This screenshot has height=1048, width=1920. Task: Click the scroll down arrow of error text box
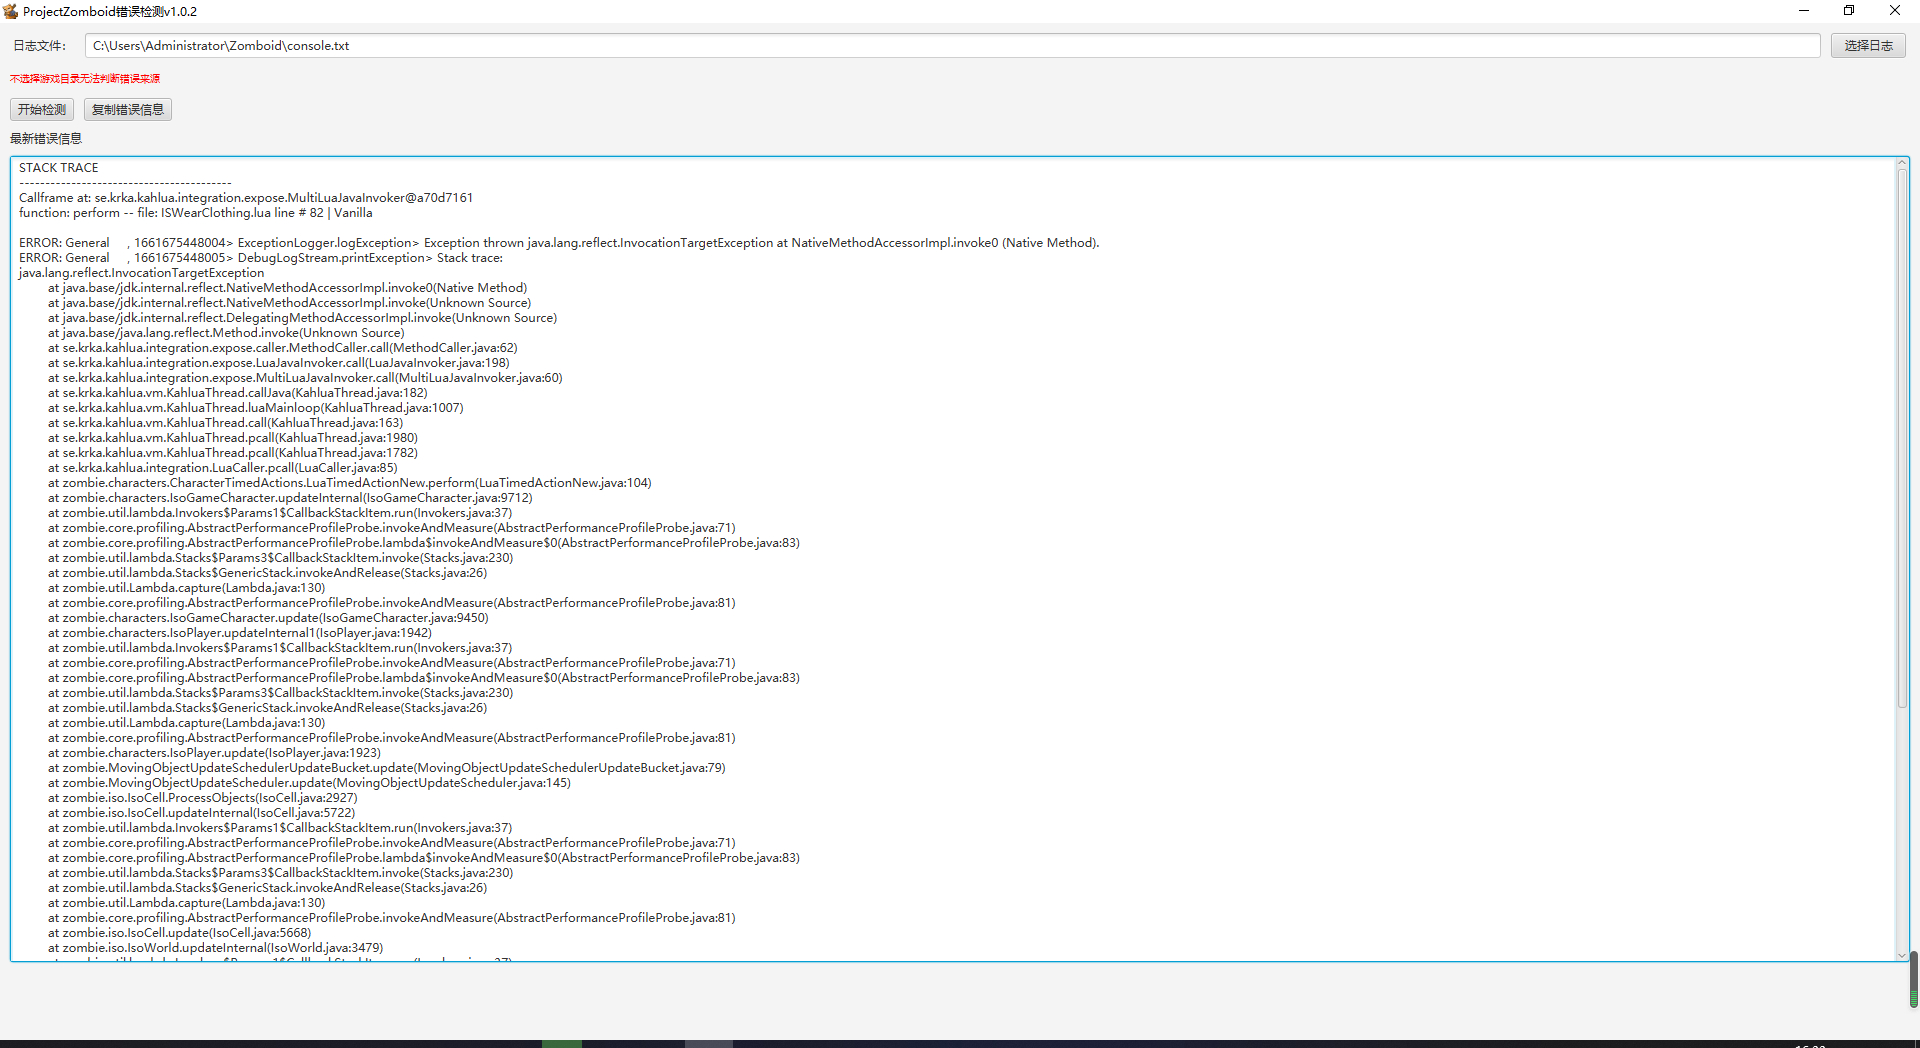pyautogui.click(x=1902, y=955)
